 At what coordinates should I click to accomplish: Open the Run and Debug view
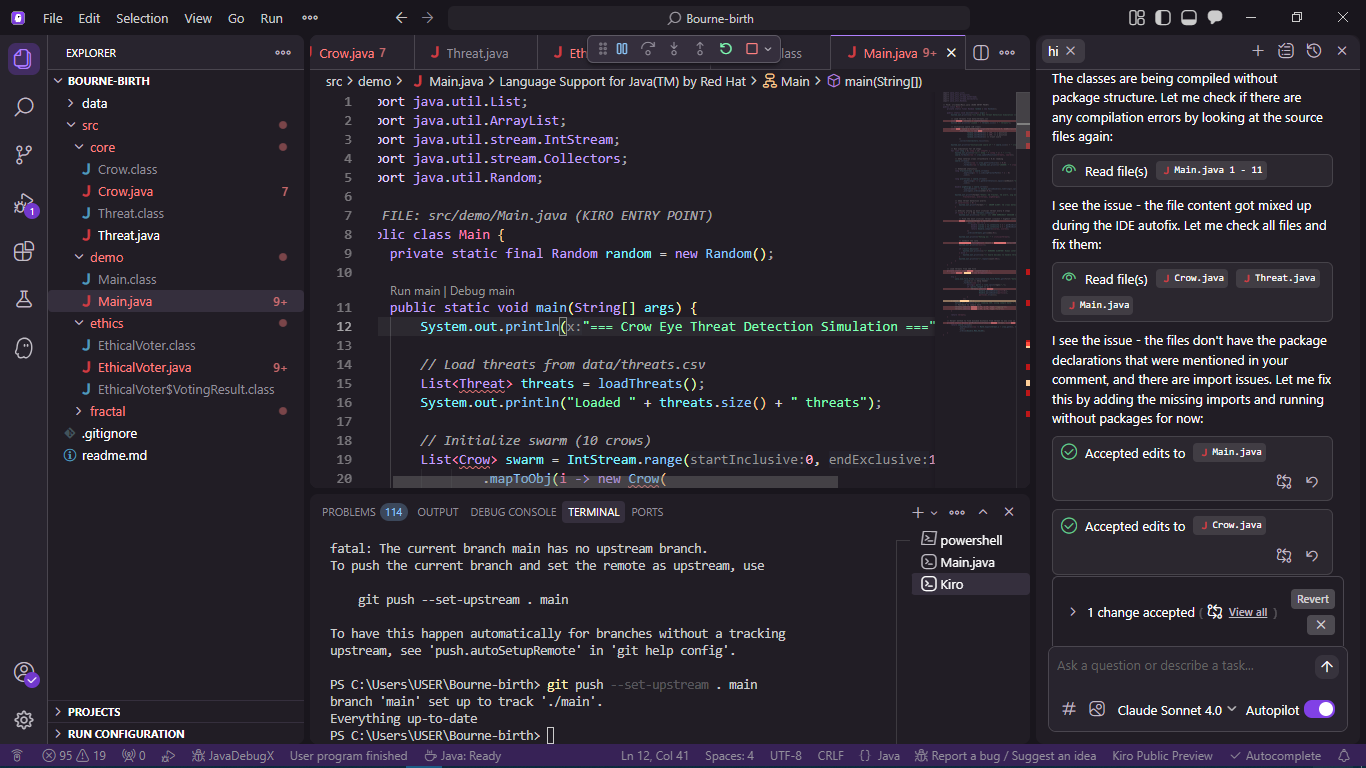(x=24, y=204)
